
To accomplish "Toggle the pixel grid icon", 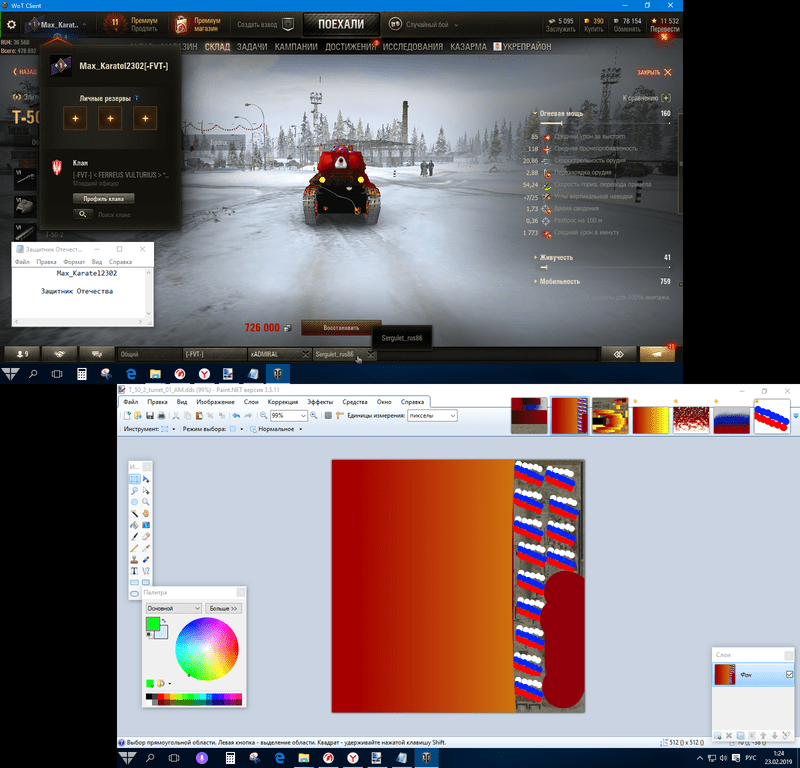I will 329,416.
